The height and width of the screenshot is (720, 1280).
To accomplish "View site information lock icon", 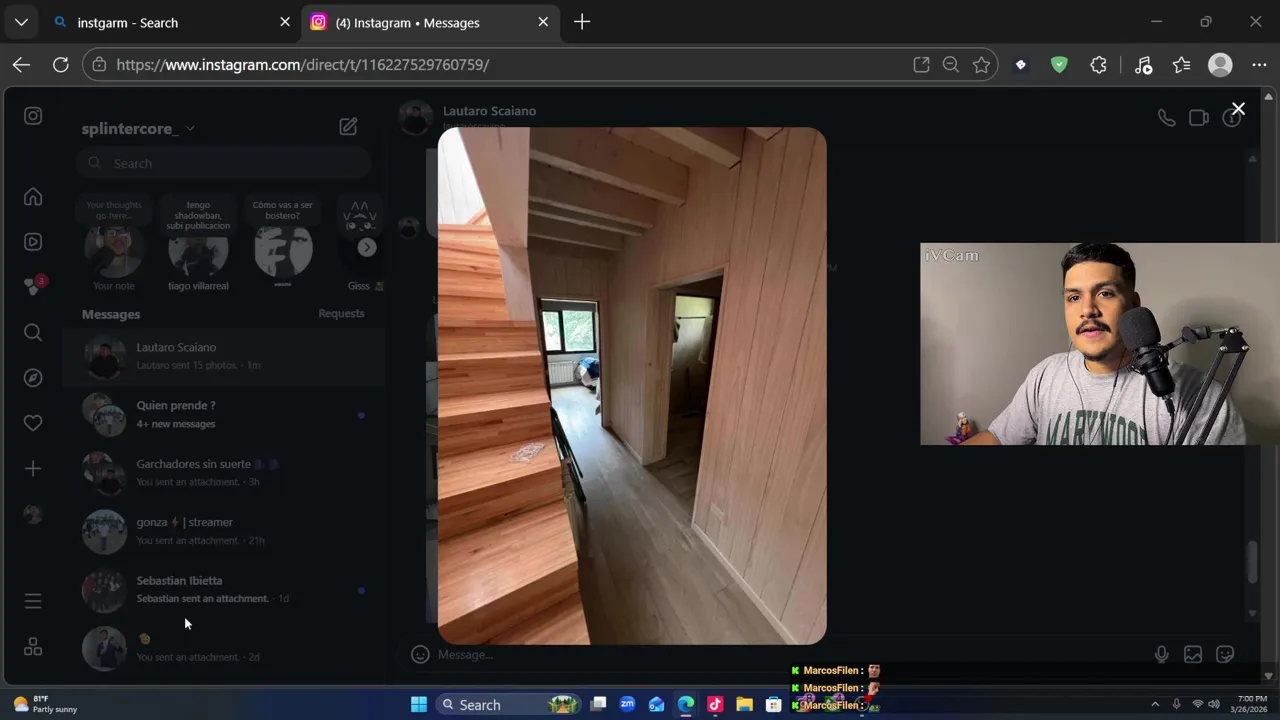I will 98,65.
